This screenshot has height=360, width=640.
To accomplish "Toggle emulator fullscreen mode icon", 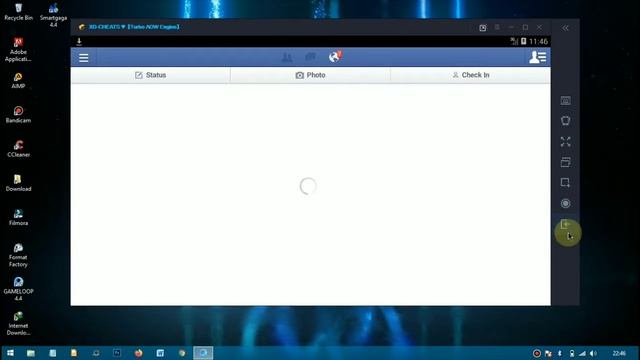I will tap(565, 142).
